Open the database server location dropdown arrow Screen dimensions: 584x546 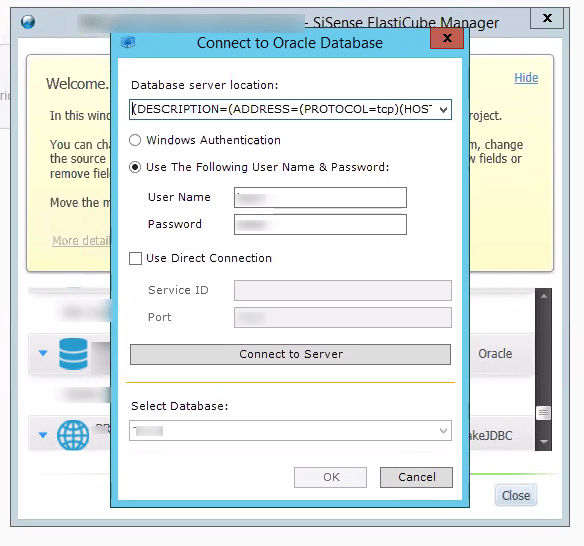443,109
